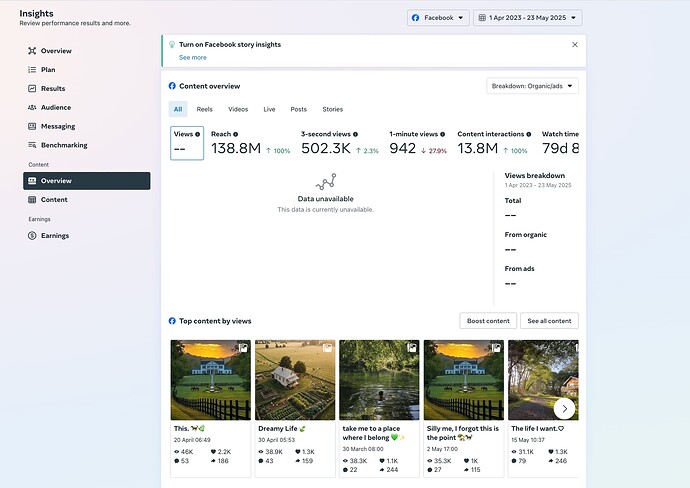Click the Content grid icon in sidebar
Screen dimensions: 690x488
32,200
